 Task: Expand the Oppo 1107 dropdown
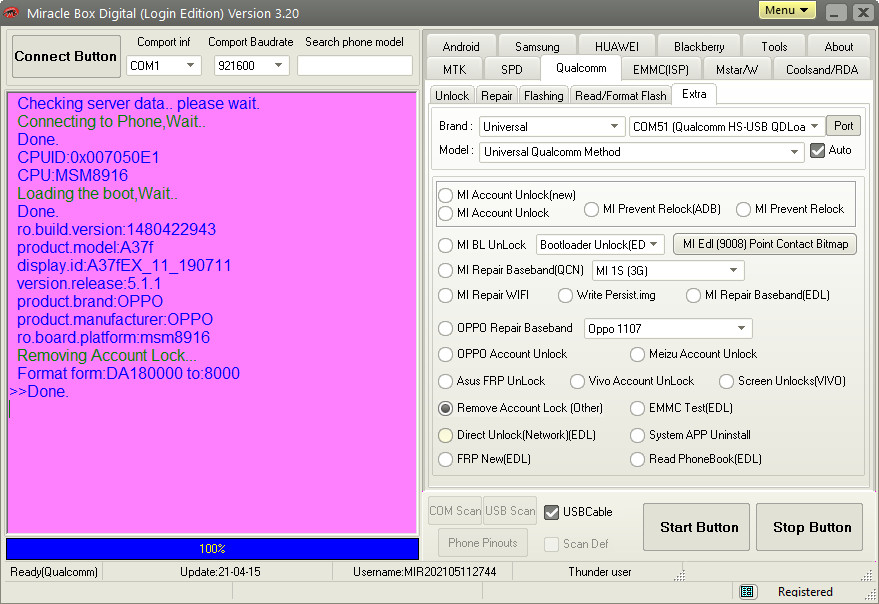668,329
